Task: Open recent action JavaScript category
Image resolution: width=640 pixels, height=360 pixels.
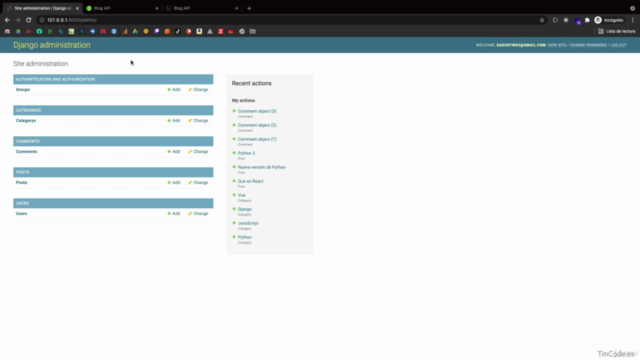Action: coord(248,223)
